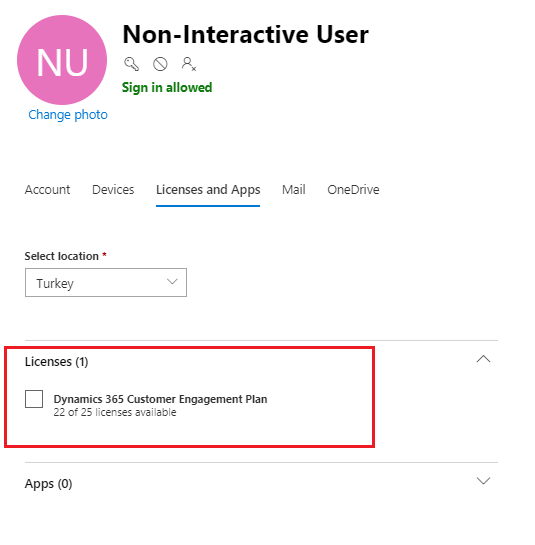Click the Select location label
Screen dimensions: 535x545
pos(62,256)
